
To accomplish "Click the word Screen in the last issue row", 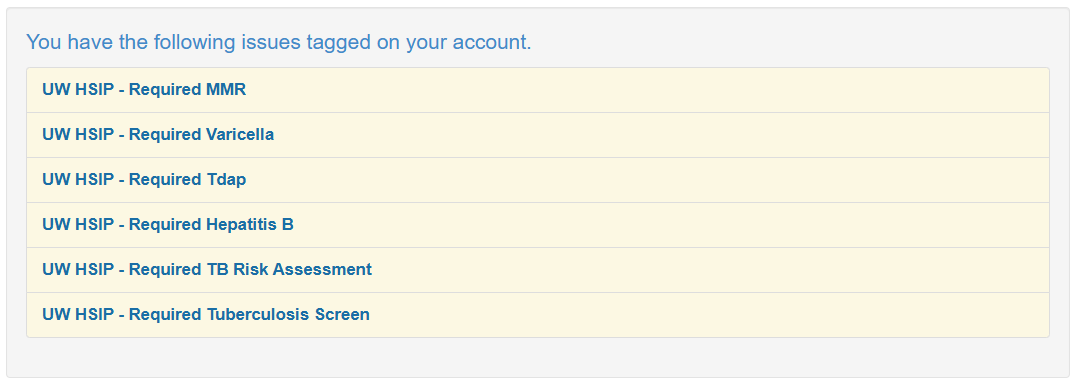I will coord(342,314).
